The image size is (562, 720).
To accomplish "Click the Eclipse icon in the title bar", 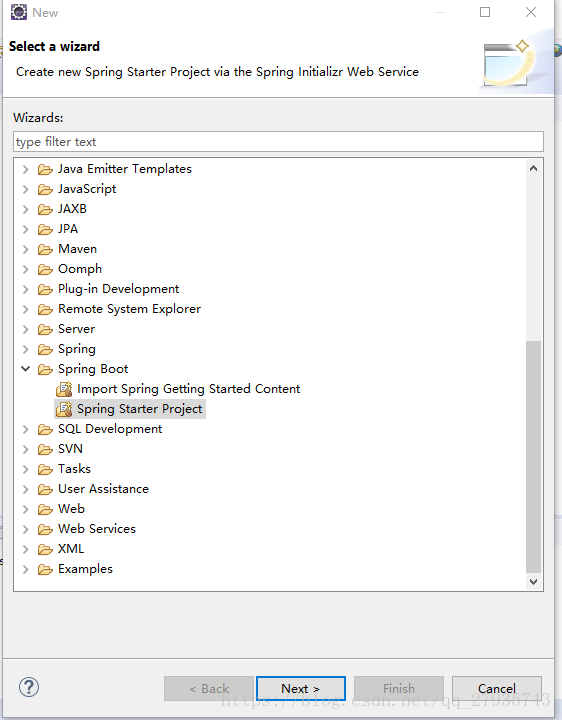I will click(19, 12).
